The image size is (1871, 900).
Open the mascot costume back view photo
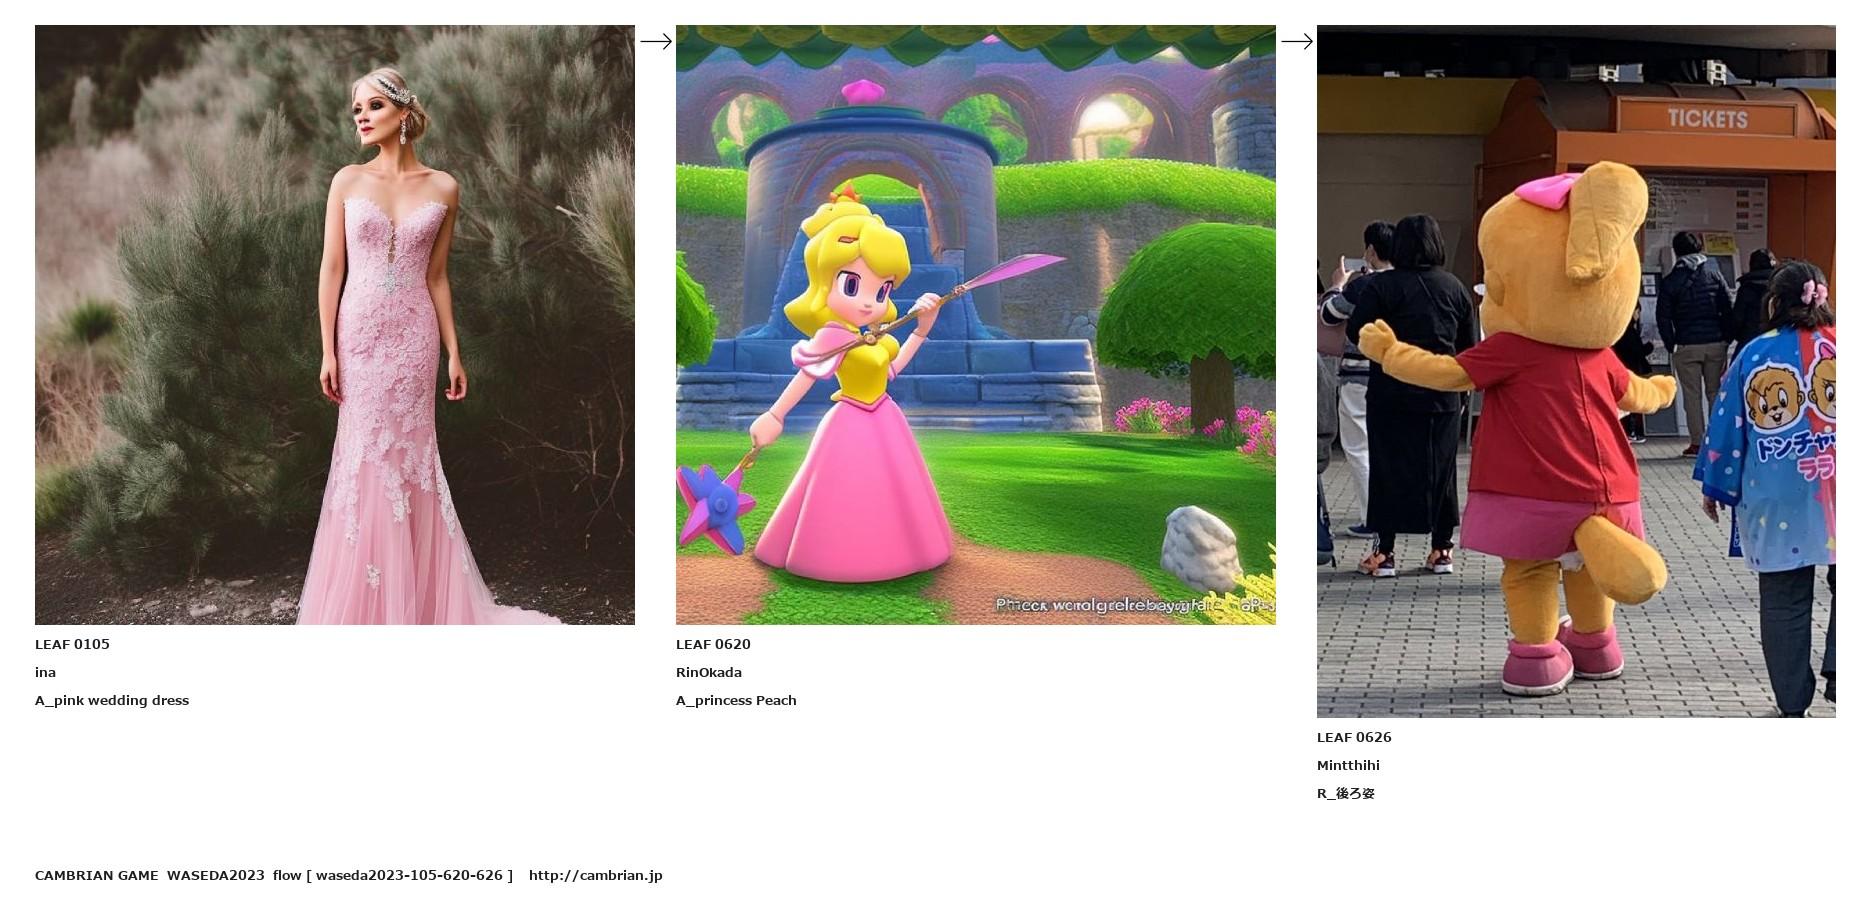1576,371
